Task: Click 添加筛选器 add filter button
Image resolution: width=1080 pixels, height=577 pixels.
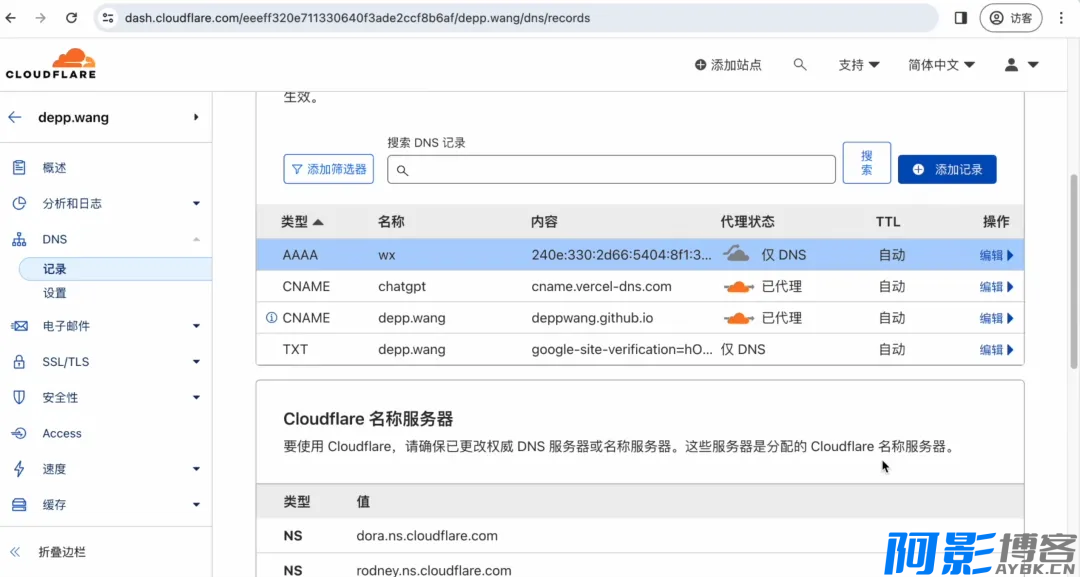Action: pyautogui.click(x=329, y=169)
